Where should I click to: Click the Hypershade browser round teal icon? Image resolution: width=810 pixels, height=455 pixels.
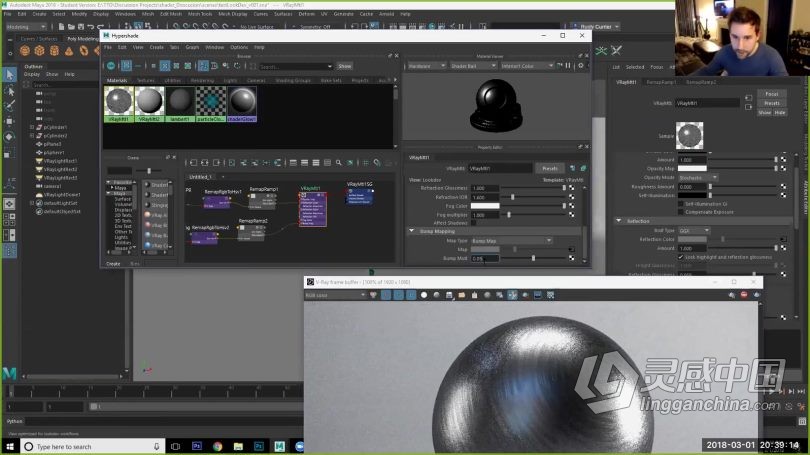click(111, 66)
